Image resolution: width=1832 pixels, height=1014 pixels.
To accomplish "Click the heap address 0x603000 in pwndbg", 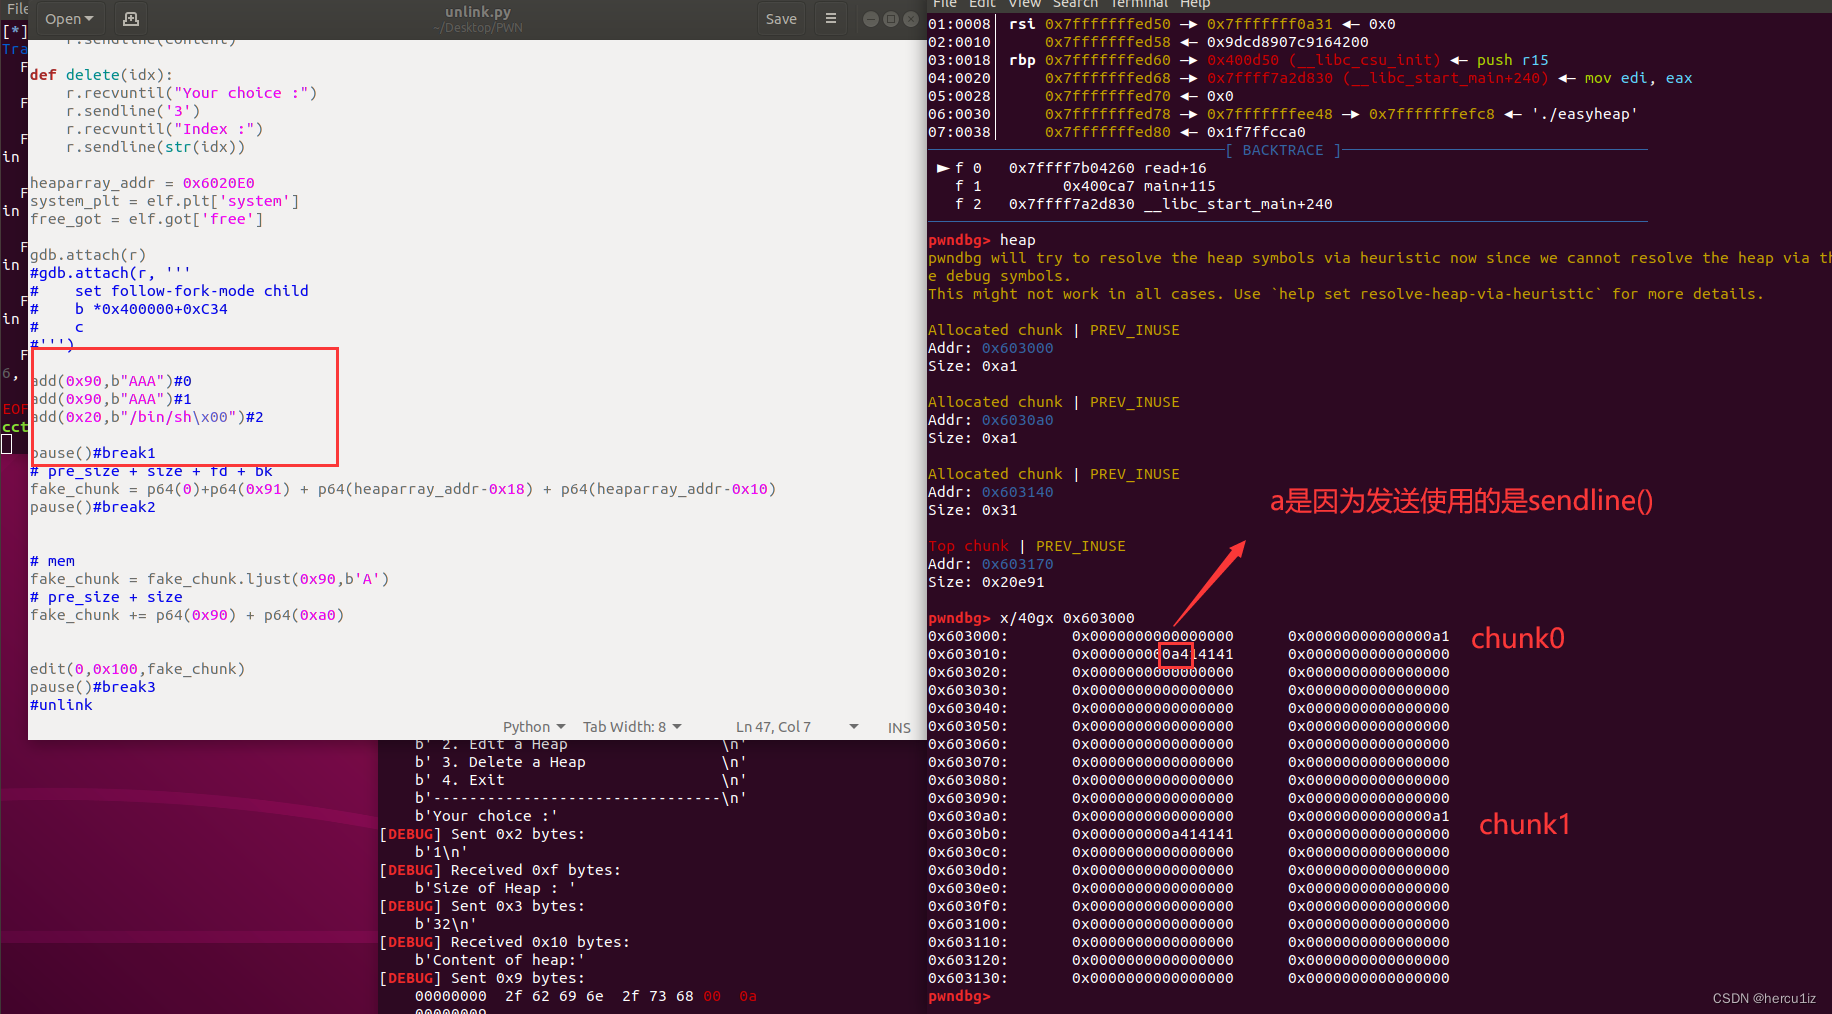I will click(x=1017, y=348).
